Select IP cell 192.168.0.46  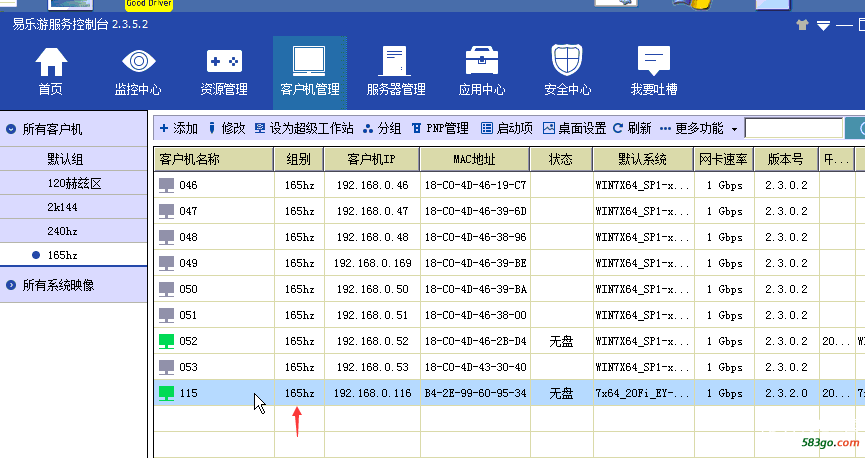tap(372, 185)
